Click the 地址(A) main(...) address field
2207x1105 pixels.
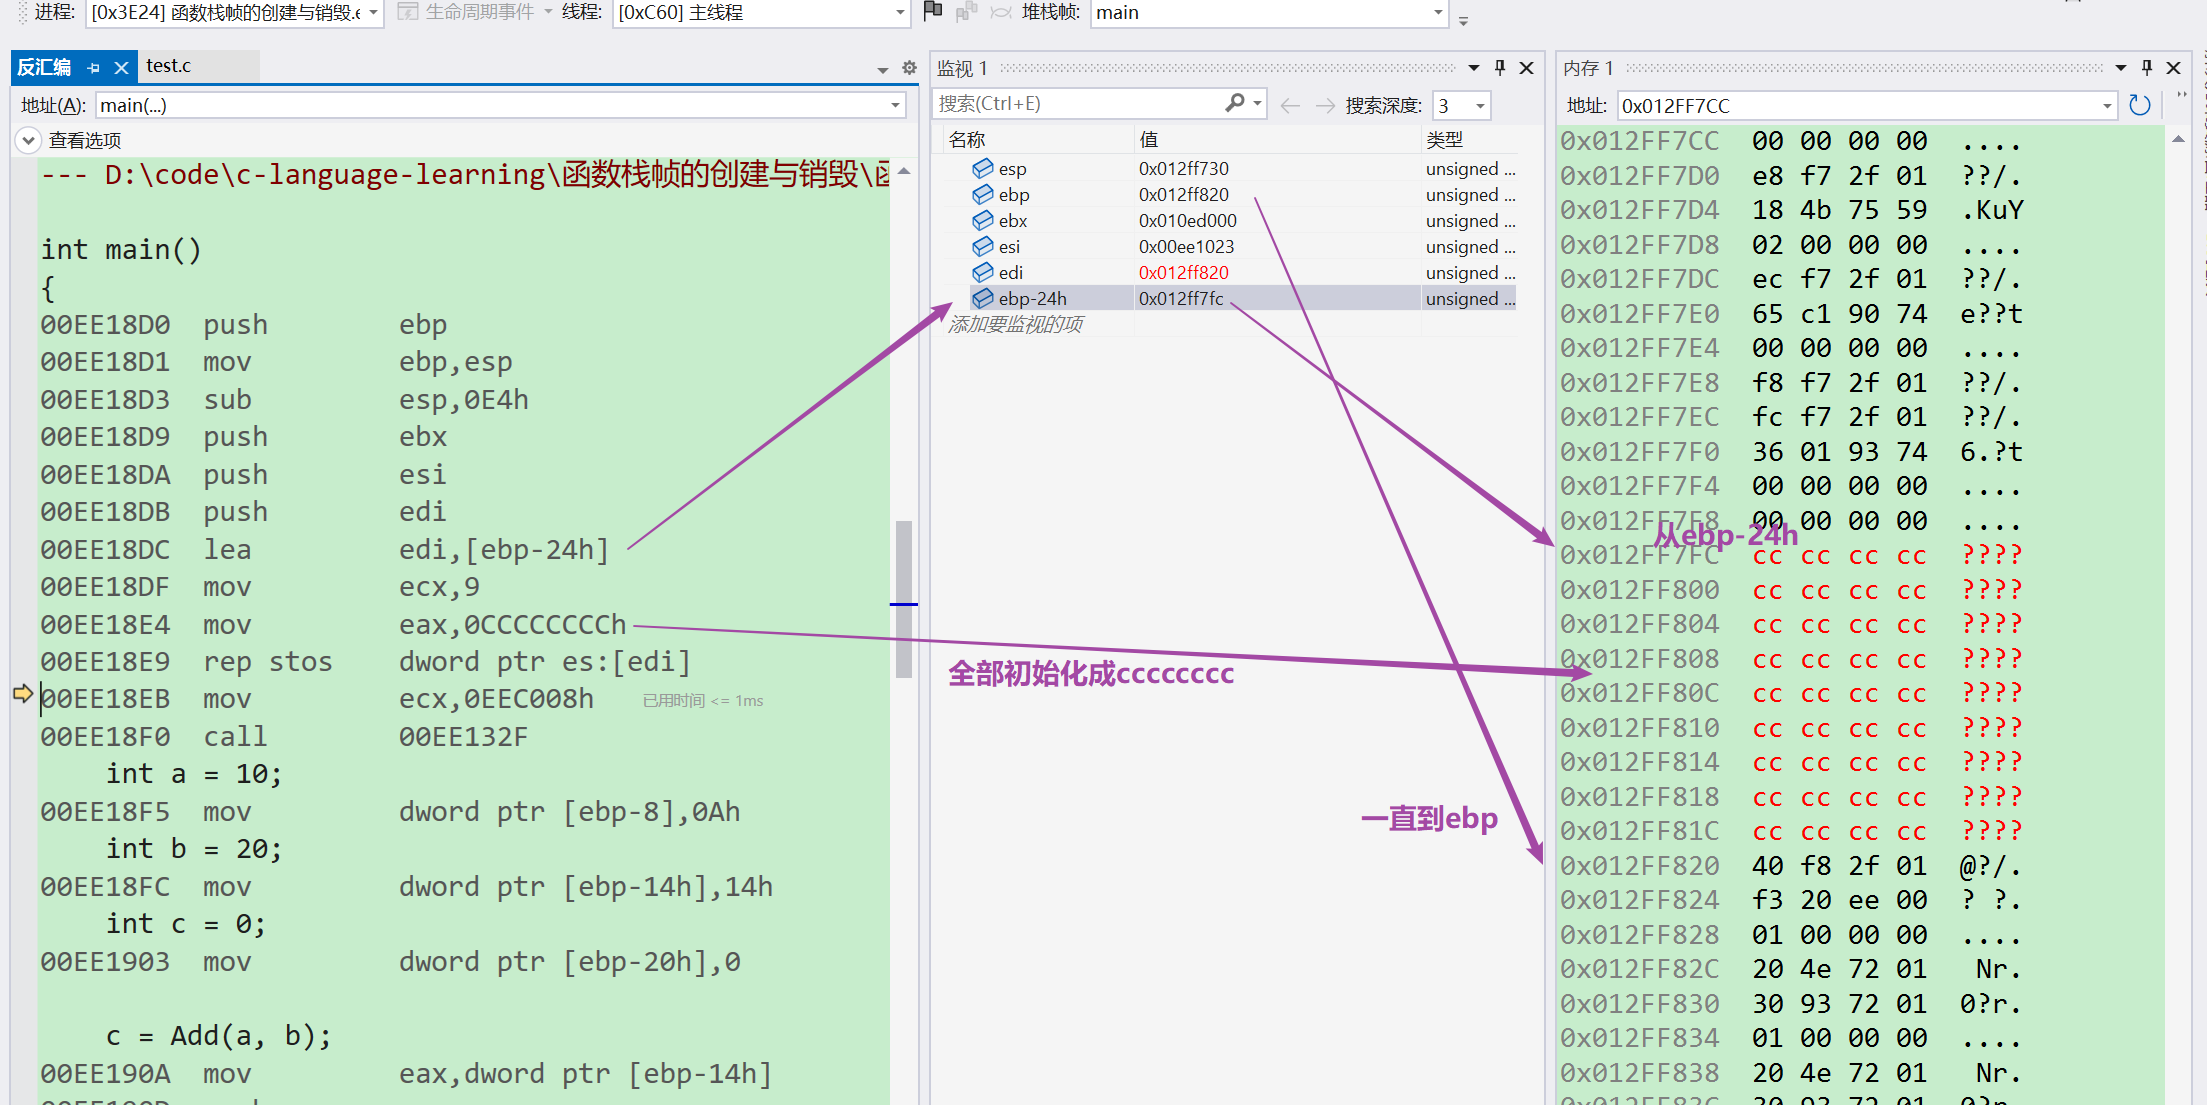click(x=500, y=105)
